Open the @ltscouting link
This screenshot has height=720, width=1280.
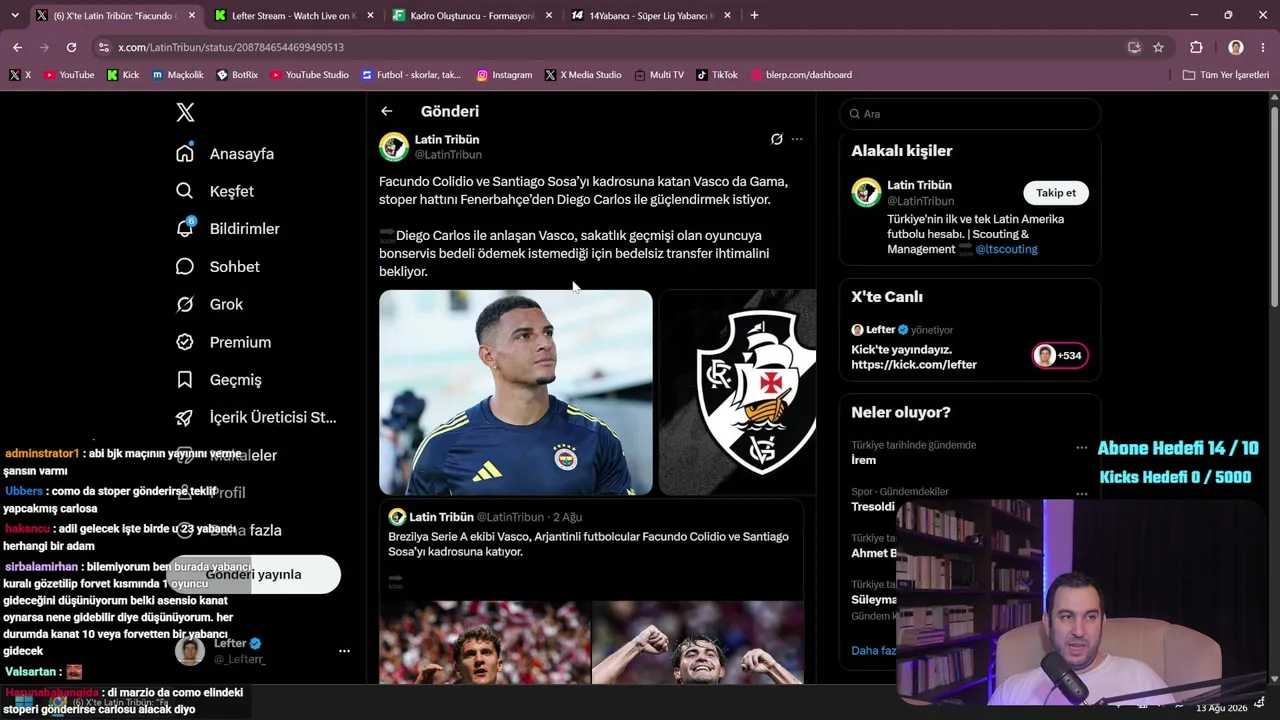pyautogui.click(x=1006, y=249)
